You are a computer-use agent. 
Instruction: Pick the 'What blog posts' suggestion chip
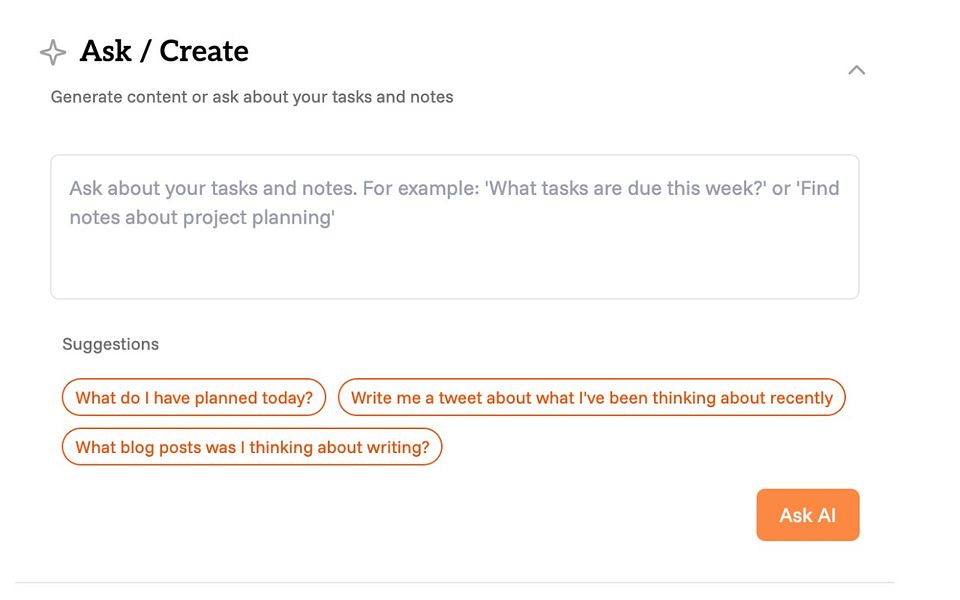coord(252,447)
